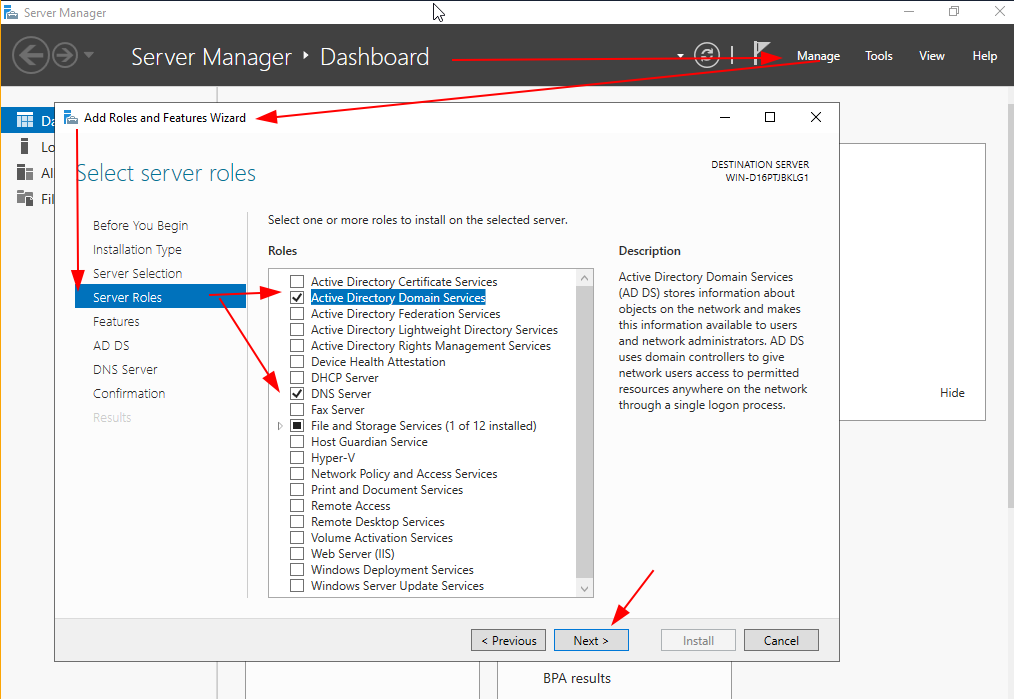Image resolution: width=1014 pixels, height=699 pixels.
Task: Go to Server Selection step
Action: (x=137, y=274)
